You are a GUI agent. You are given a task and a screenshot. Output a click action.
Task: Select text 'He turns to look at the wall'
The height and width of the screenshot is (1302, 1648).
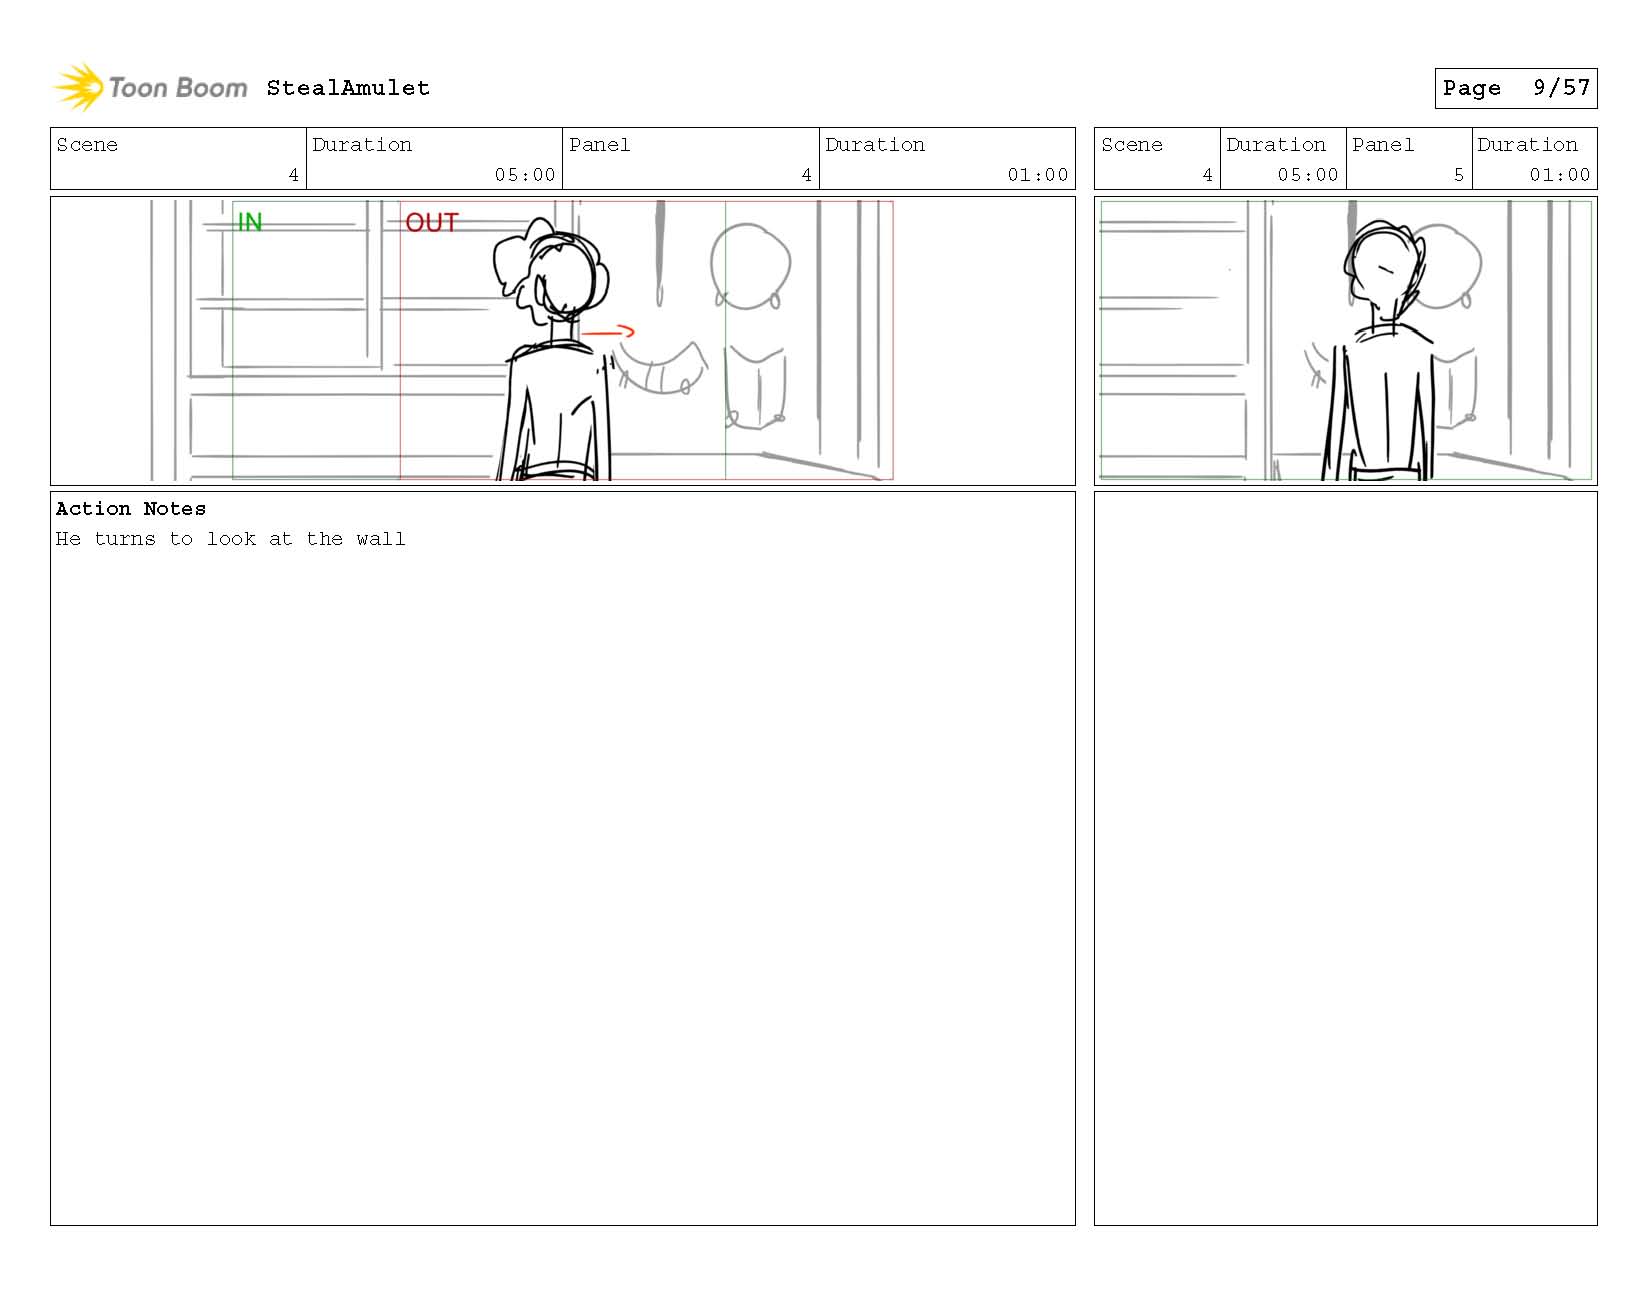(231, 539)
